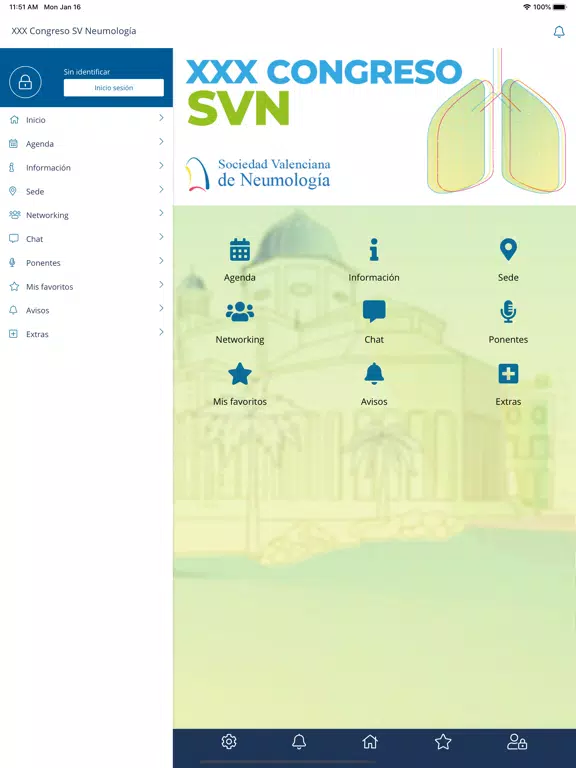576x768 pixels.
Task: Tap the Sociedad Valenciana de Neumología logo
Action: [x=258, y=173]
